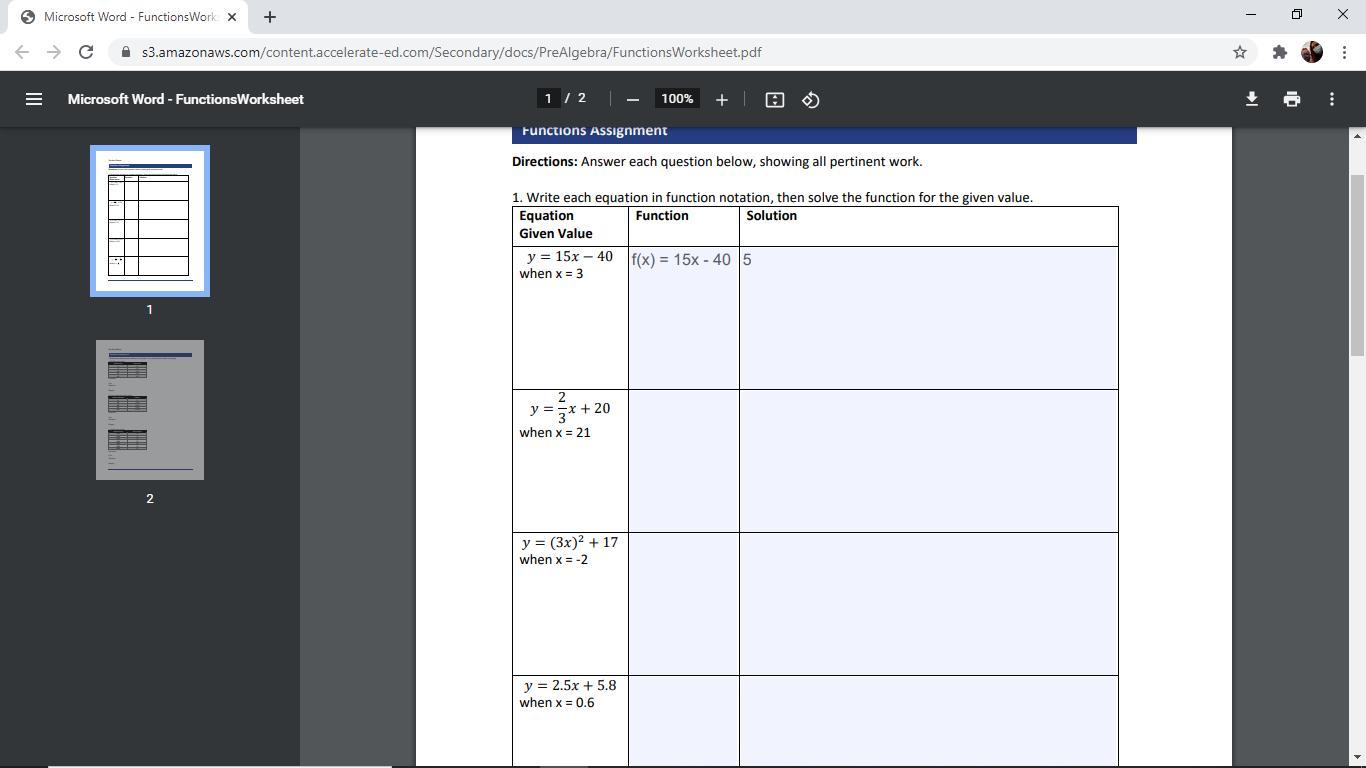Screen dimensions: 1366x768
Task: Select the FunctionsWorksheet browser tab
Action: [x=128, y=17]
